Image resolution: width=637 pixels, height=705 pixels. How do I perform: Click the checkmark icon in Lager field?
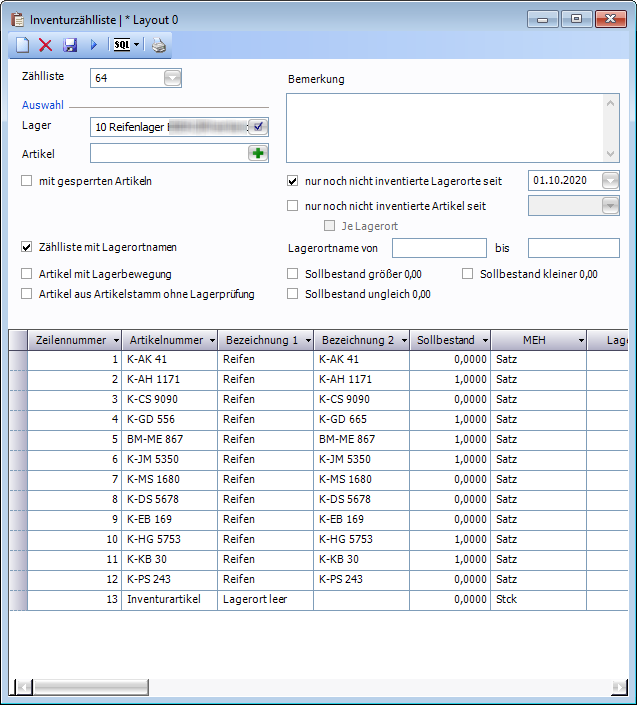(258, 127)
